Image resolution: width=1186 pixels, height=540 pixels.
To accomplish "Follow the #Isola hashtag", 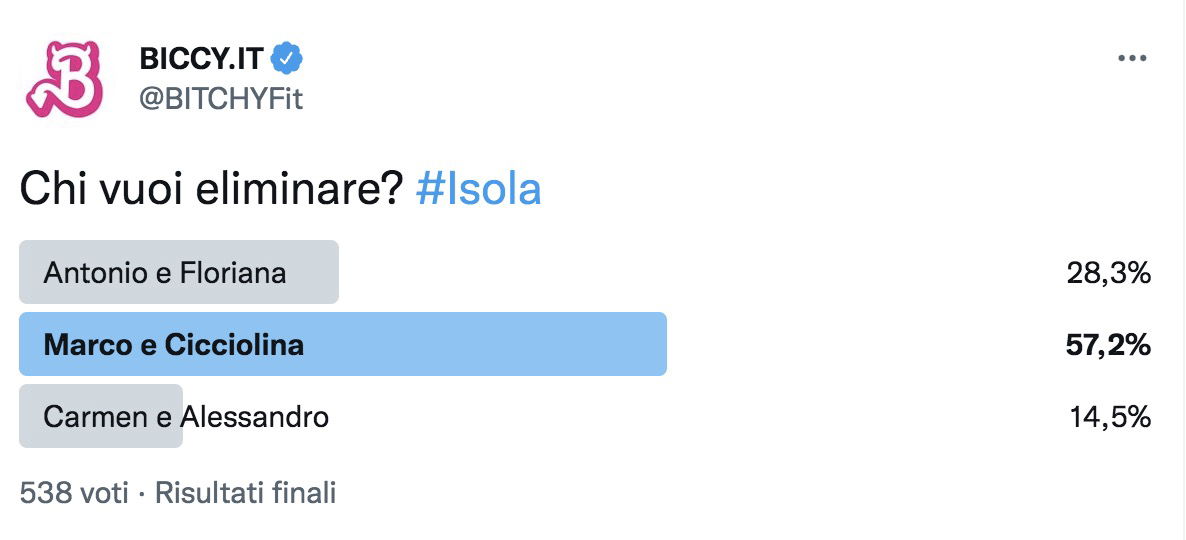I will point(478,188).
